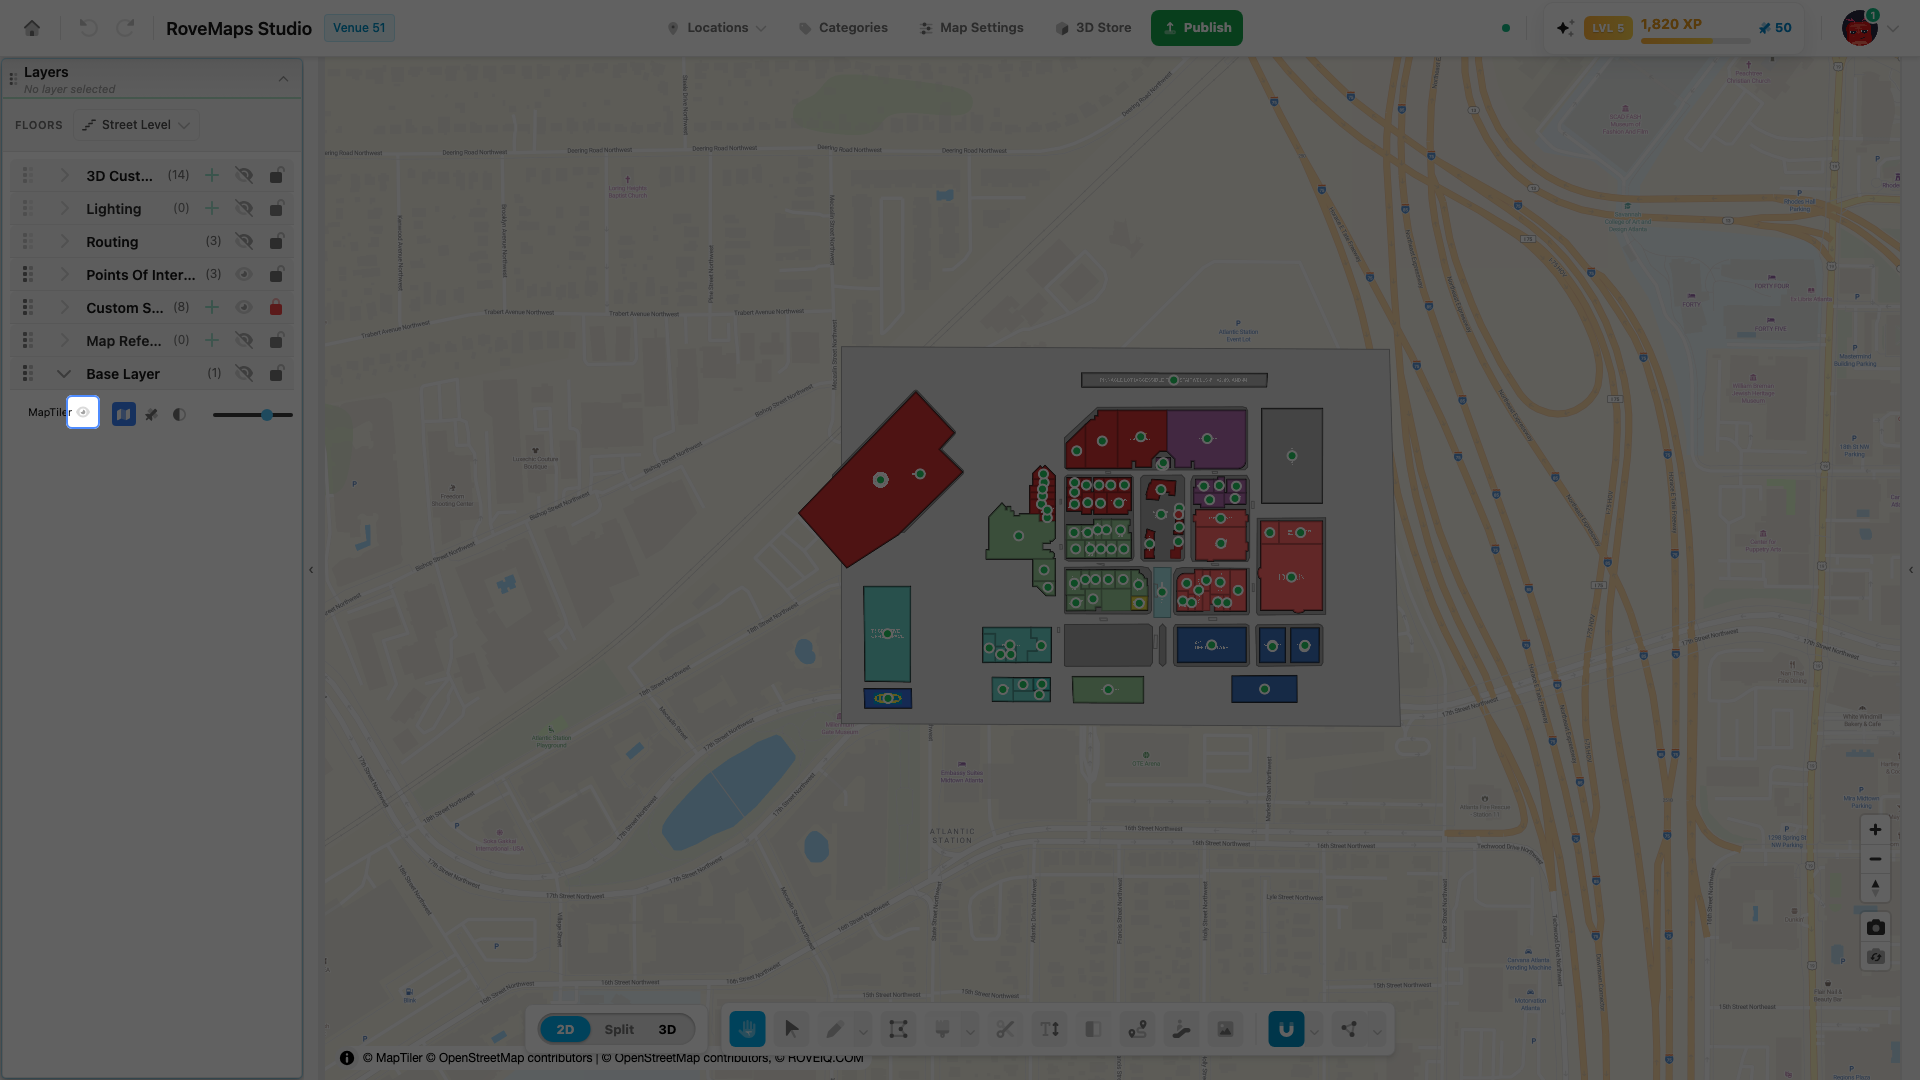Screen dimensions: 1920x1080
Task: Toggle MapTiler sublayer visibility eye
Action: (83, 412)
